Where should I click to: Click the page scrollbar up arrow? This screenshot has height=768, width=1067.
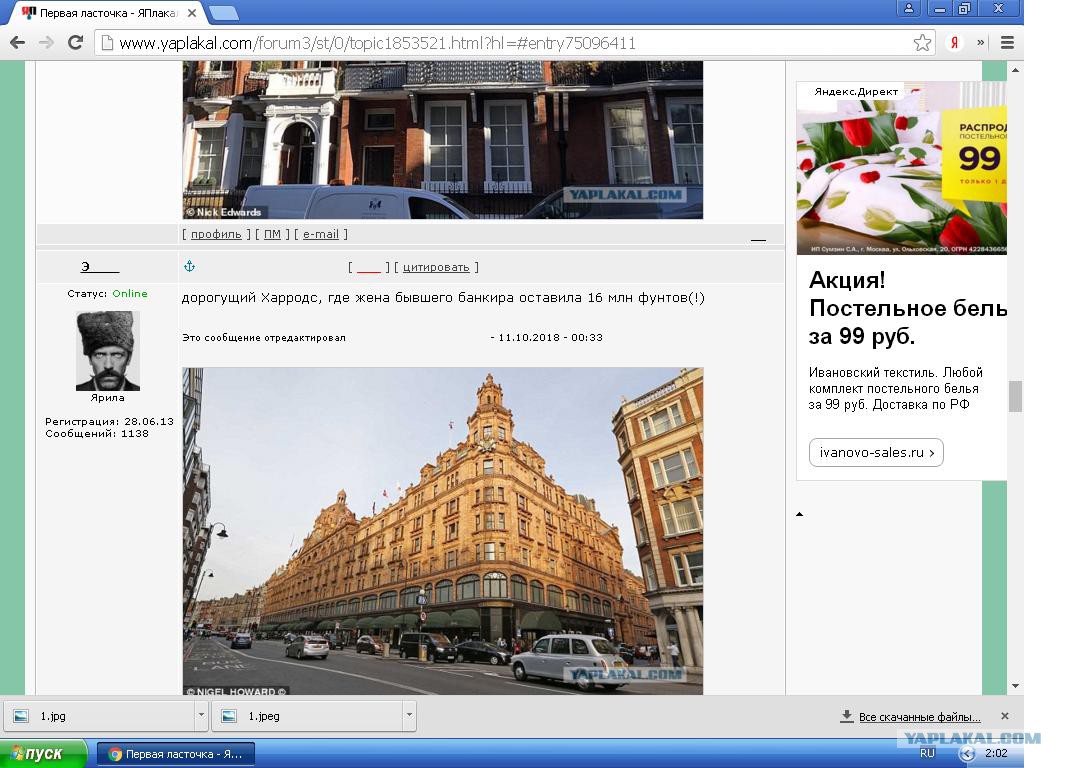point(1015,70)
